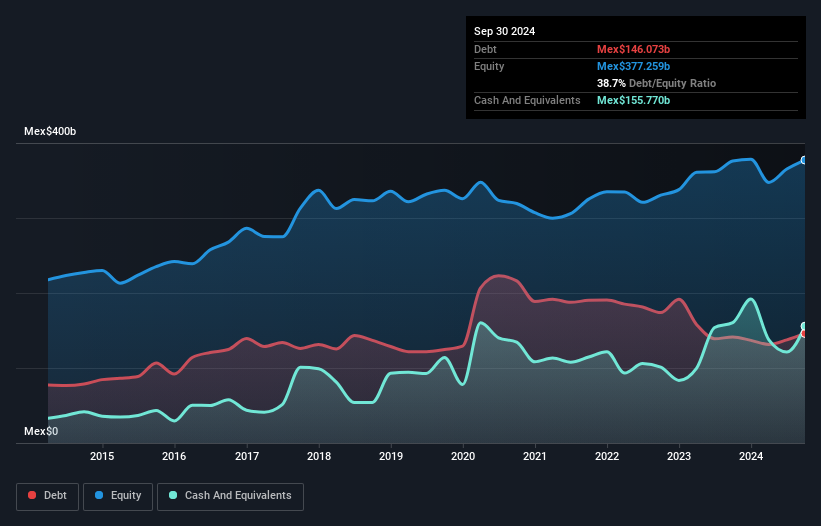Click the 2019 x-axis label
The height and width of the screenshot is (526, 821).
pos(391,456)
